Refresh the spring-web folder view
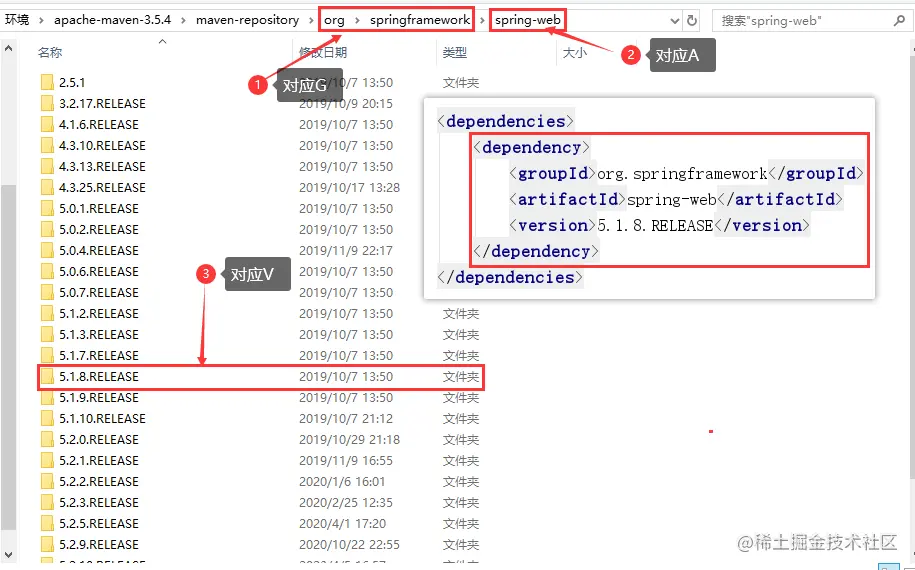Image resolution: width=915 pixels, height=570 pixels. (x=692, y=20)
